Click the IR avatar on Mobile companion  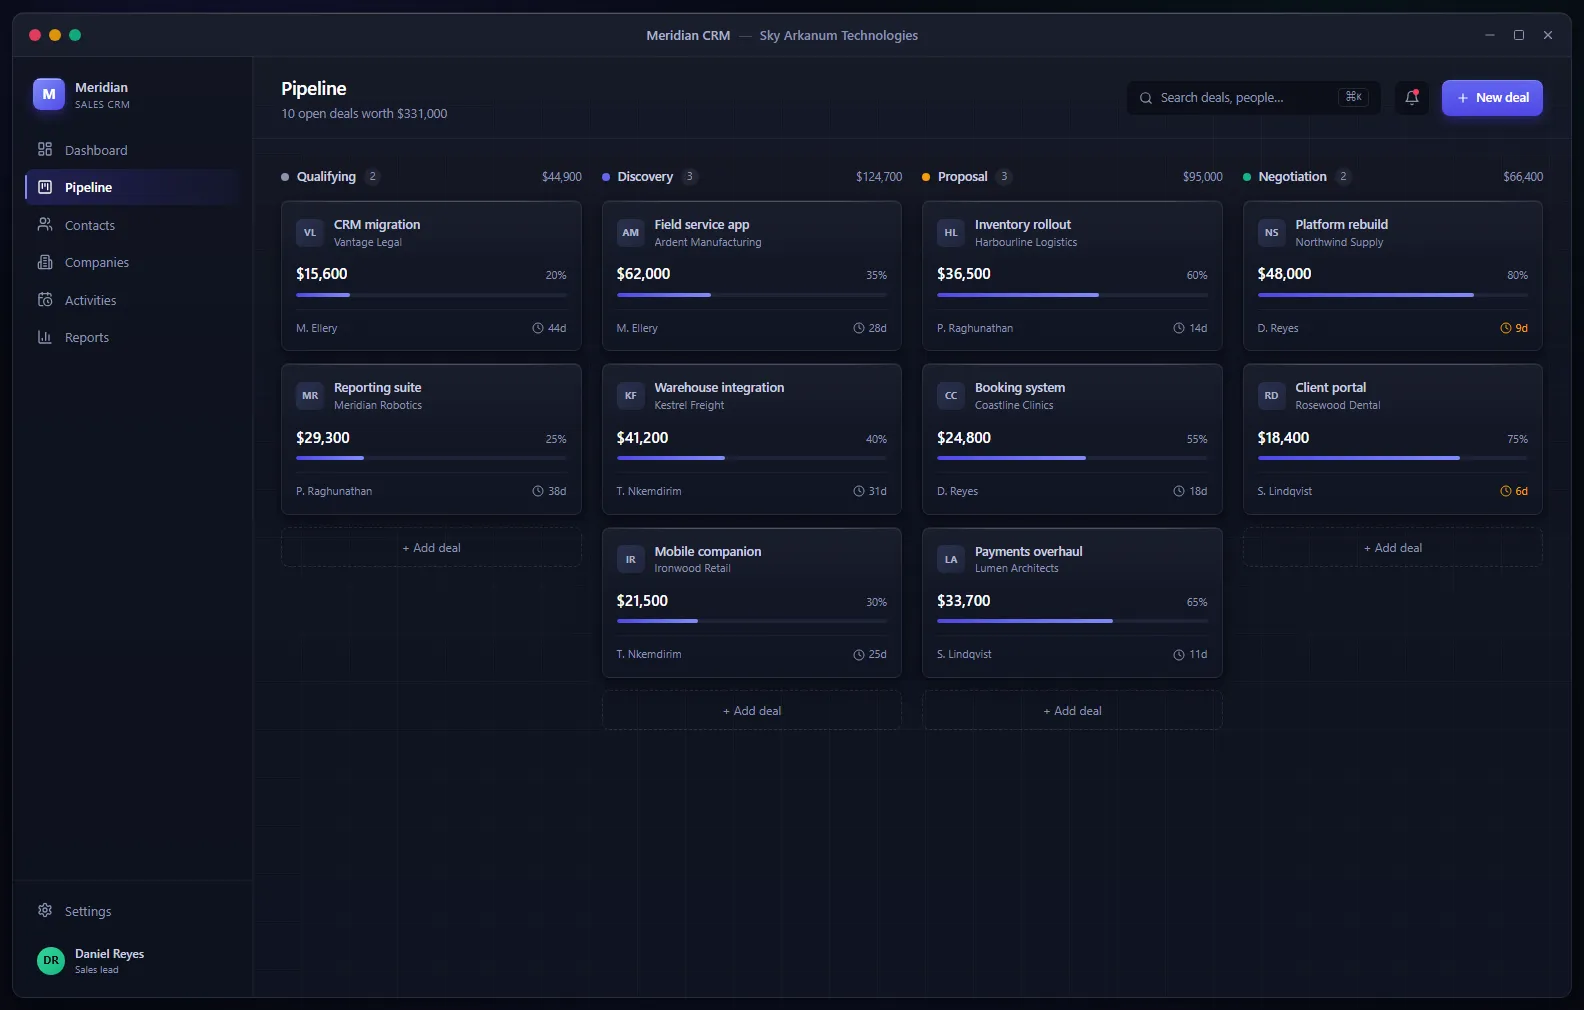[x=631, y=559]
